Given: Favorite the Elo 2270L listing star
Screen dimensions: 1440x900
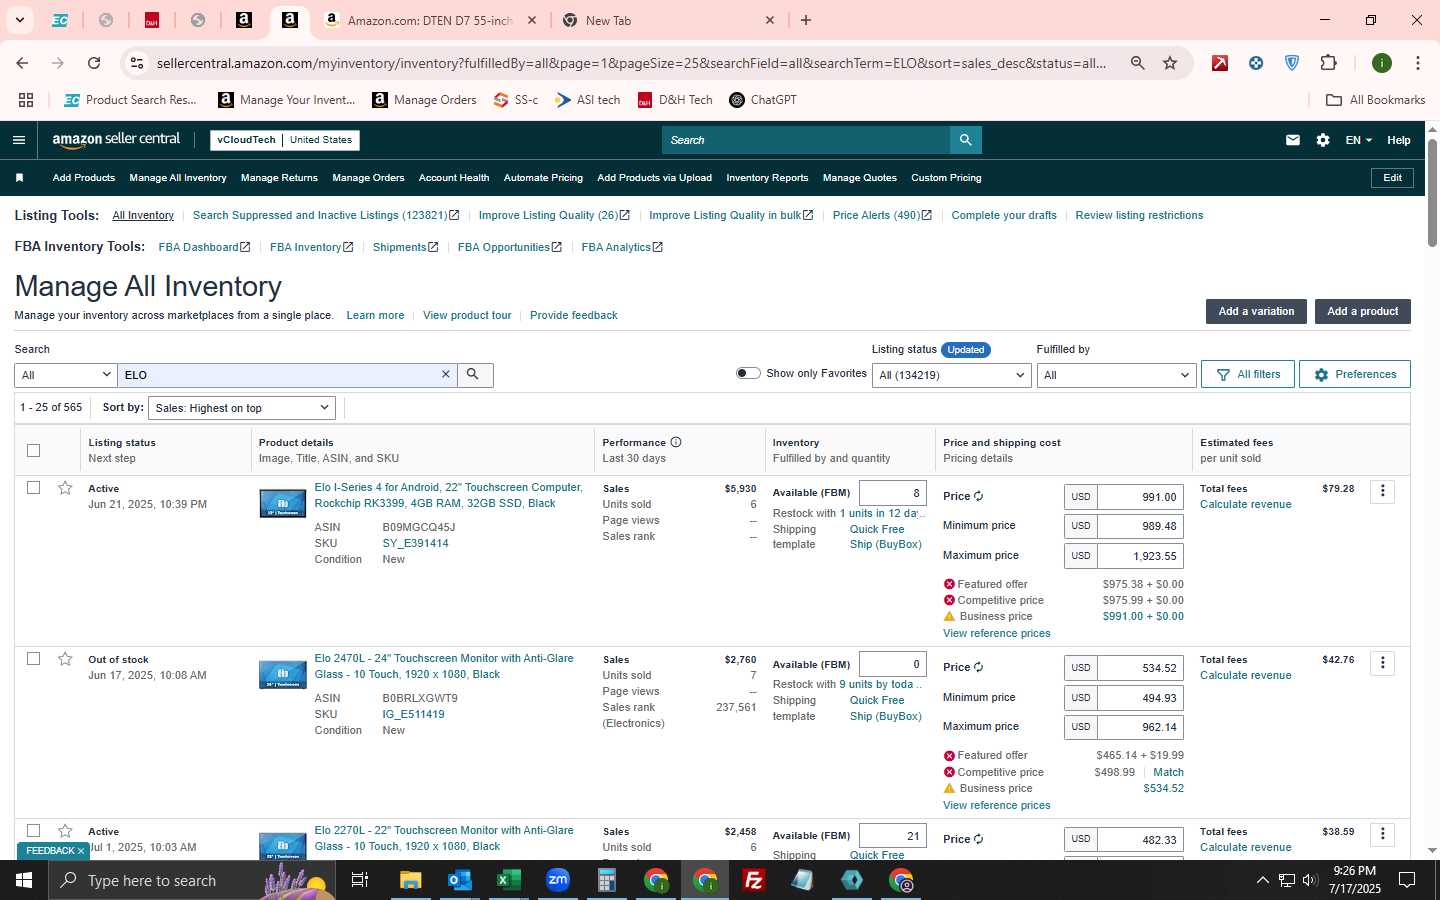Looking at the screenshot, I should pyautogui.click(x=65, y=831).
